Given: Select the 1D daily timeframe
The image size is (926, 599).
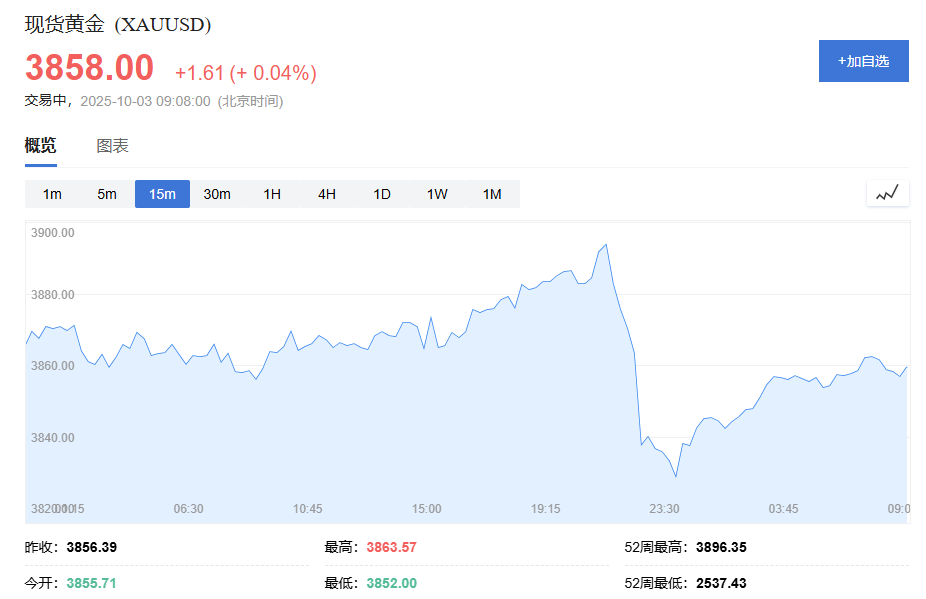Looking at the screenshot, I should [x=381, y=193].
